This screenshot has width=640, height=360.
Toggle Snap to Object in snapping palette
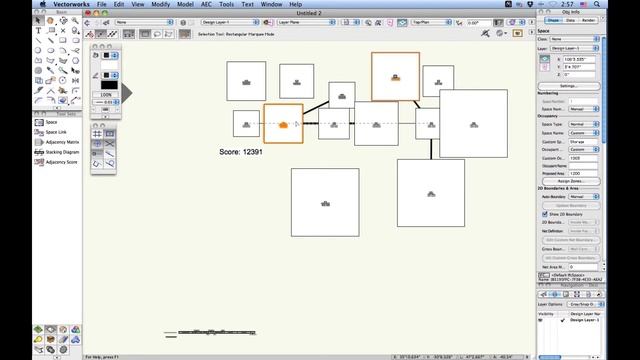[x=110, y=133]
